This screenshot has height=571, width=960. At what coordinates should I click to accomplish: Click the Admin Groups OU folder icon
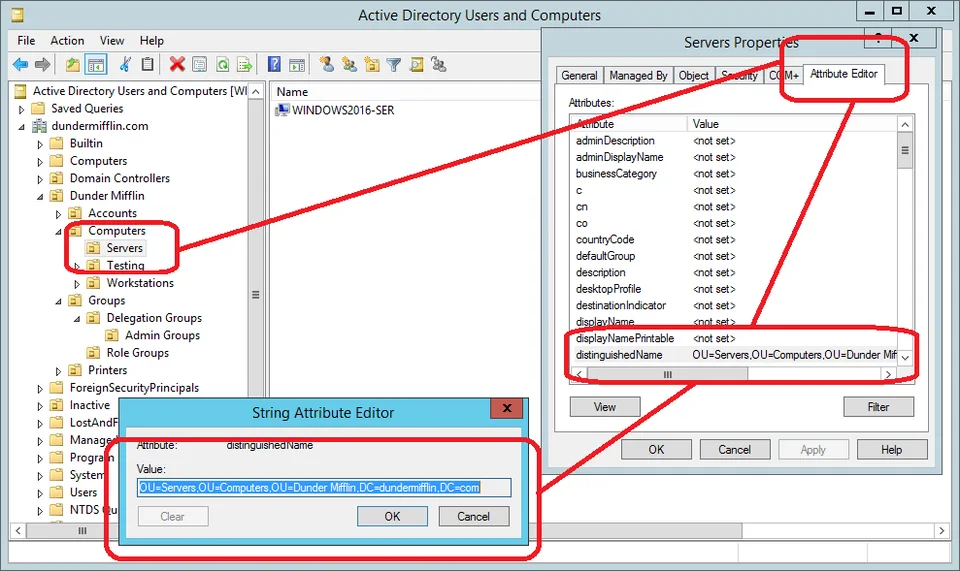point(111,335)
